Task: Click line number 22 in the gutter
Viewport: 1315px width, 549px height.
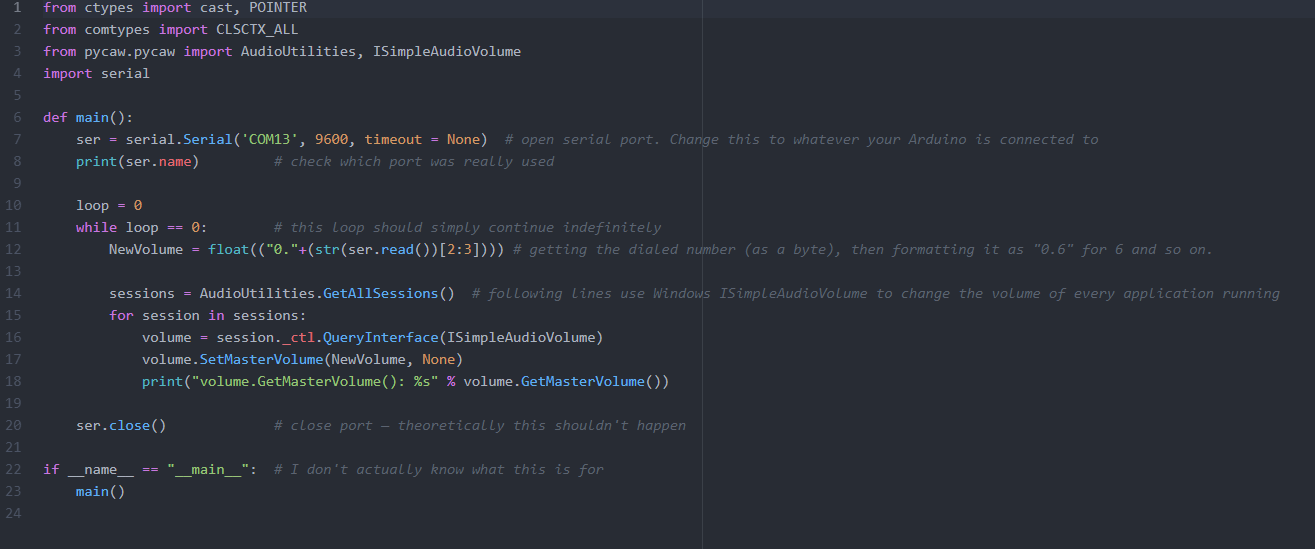Action: (14, 469)
